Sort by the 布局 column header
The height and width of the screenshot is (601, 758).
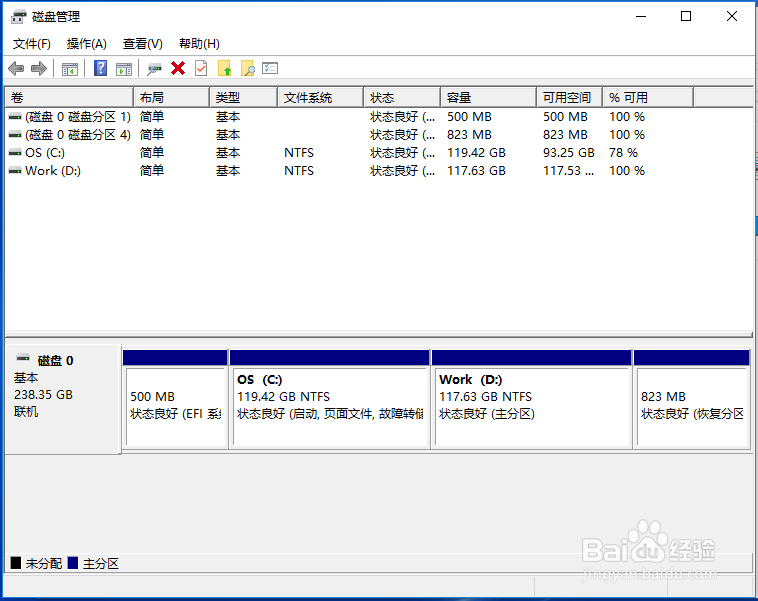172,98
